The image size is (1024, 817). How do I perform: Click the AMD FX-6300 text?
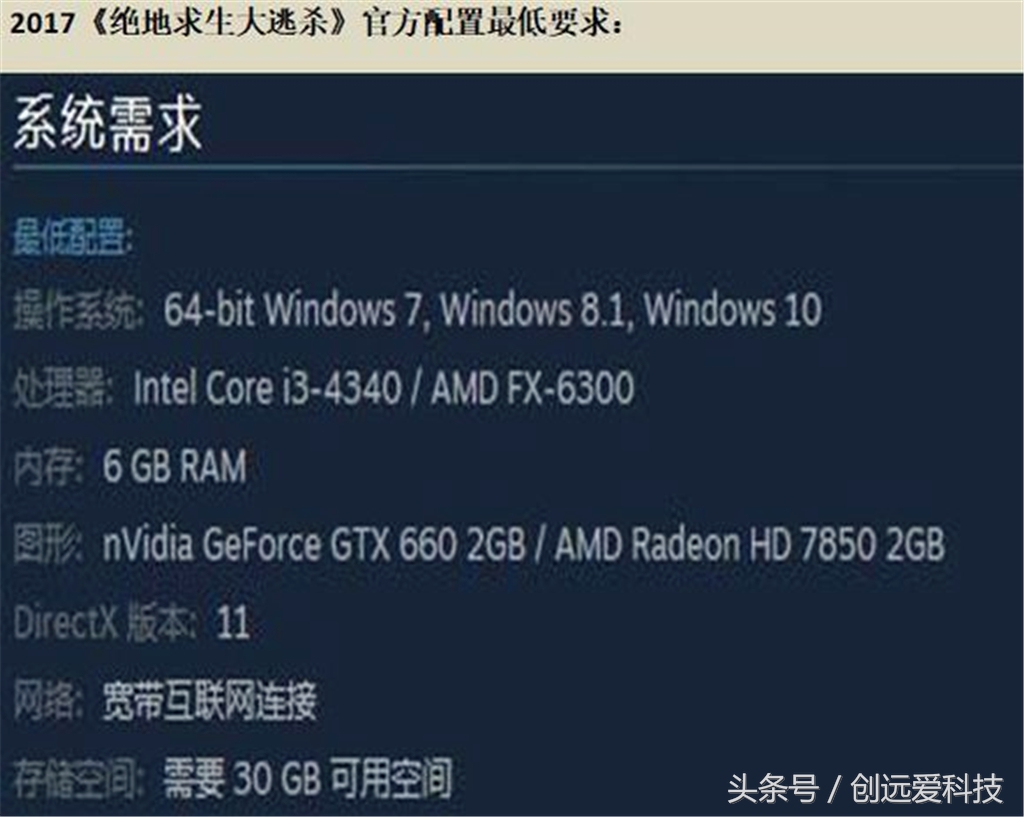pos(533,387)
